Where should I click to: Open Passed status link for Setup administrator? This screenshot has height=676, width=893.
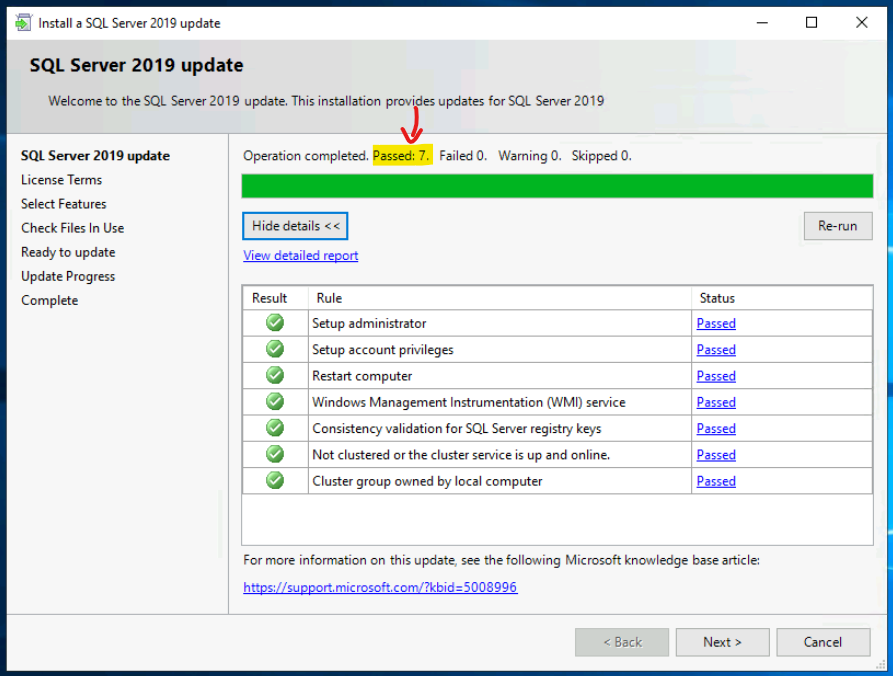click(x=716, y=324)
